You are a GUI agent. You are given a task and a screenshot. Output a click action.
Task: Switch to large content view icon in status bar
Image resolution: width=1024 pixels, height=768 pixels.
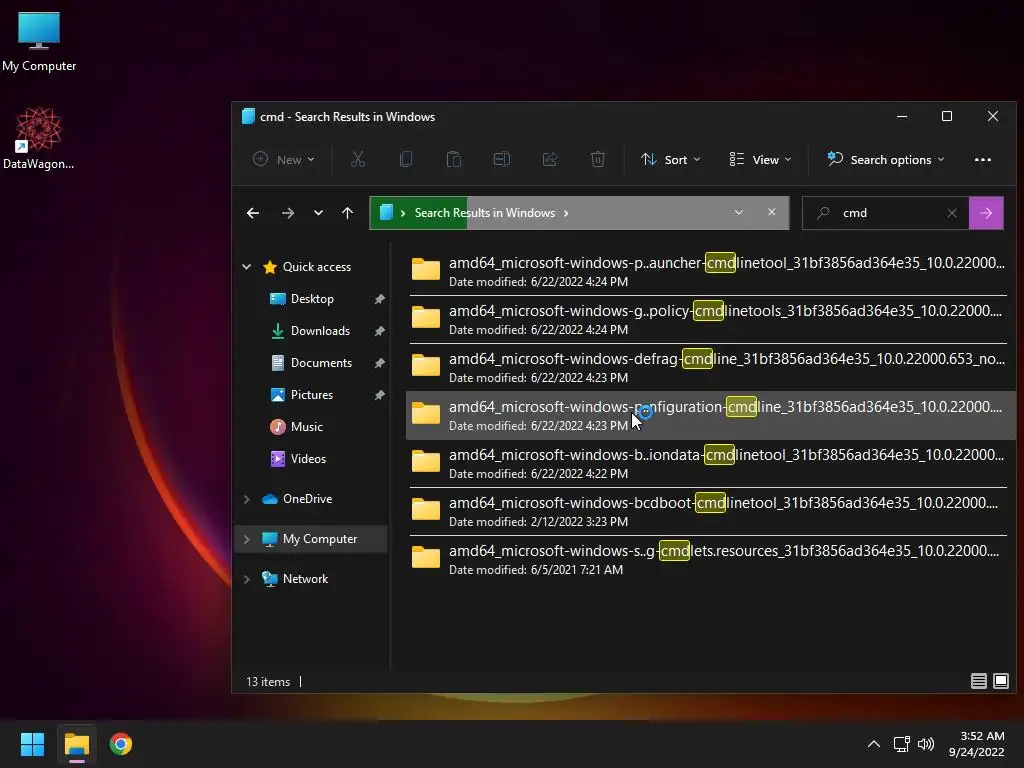tap(1001, 681)
